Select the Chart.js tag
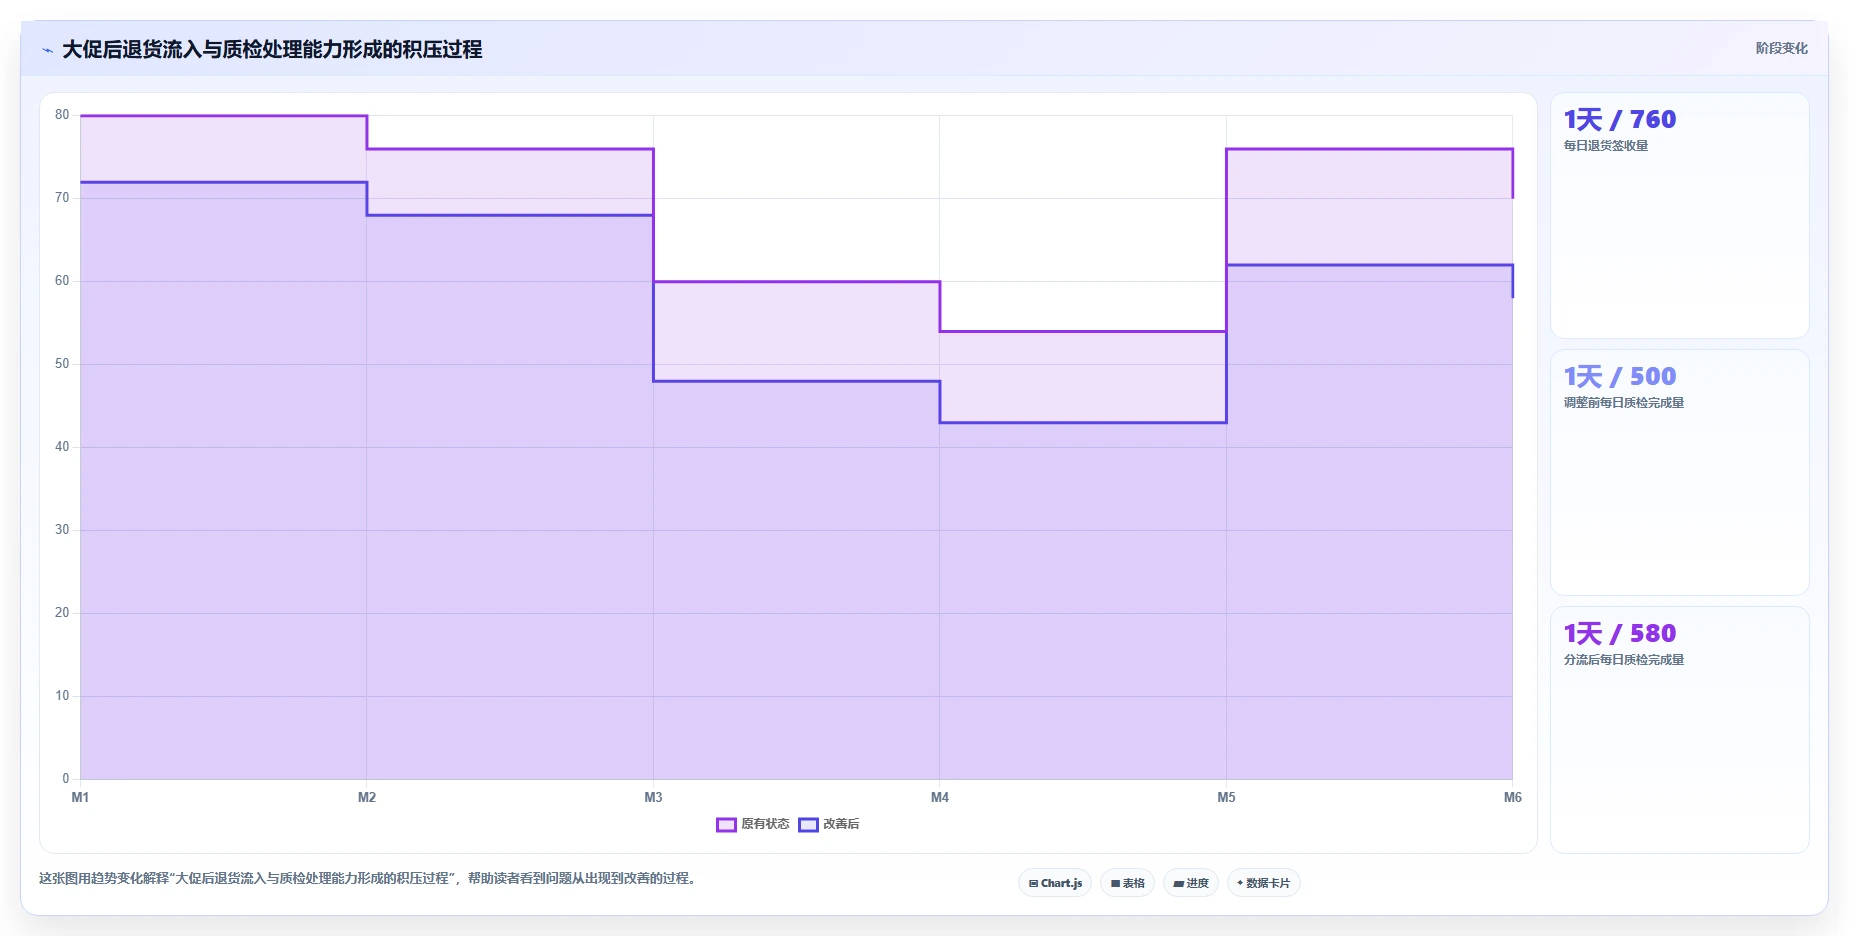The height and width of the screenshot is (936, 1849). (x=1055, y=883)
